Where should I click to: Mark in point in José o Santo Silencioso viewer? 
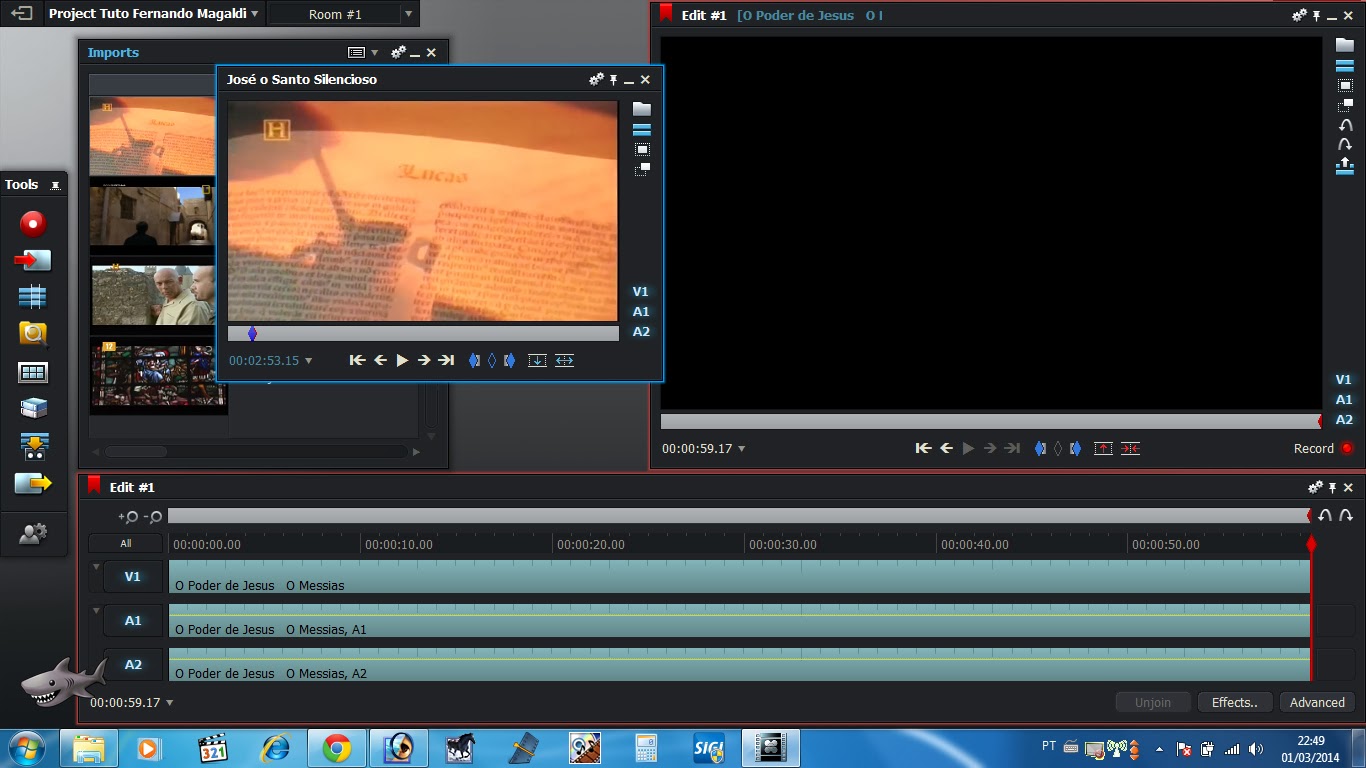click(x=474, y=360)
